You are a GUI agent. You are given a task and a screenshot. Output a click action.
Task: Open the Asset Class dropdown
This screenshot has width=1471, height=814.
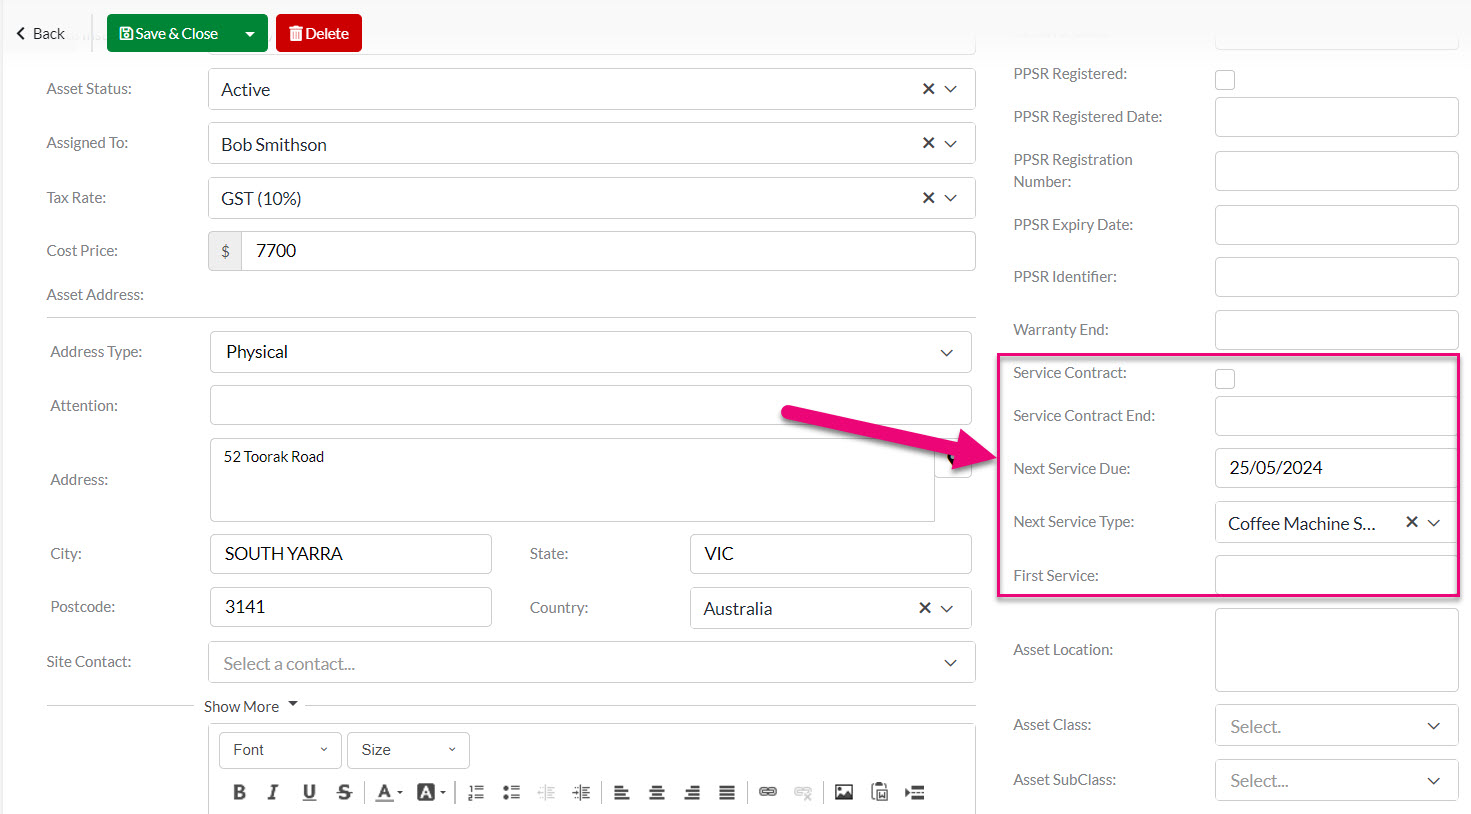[x=1337, y=726]
